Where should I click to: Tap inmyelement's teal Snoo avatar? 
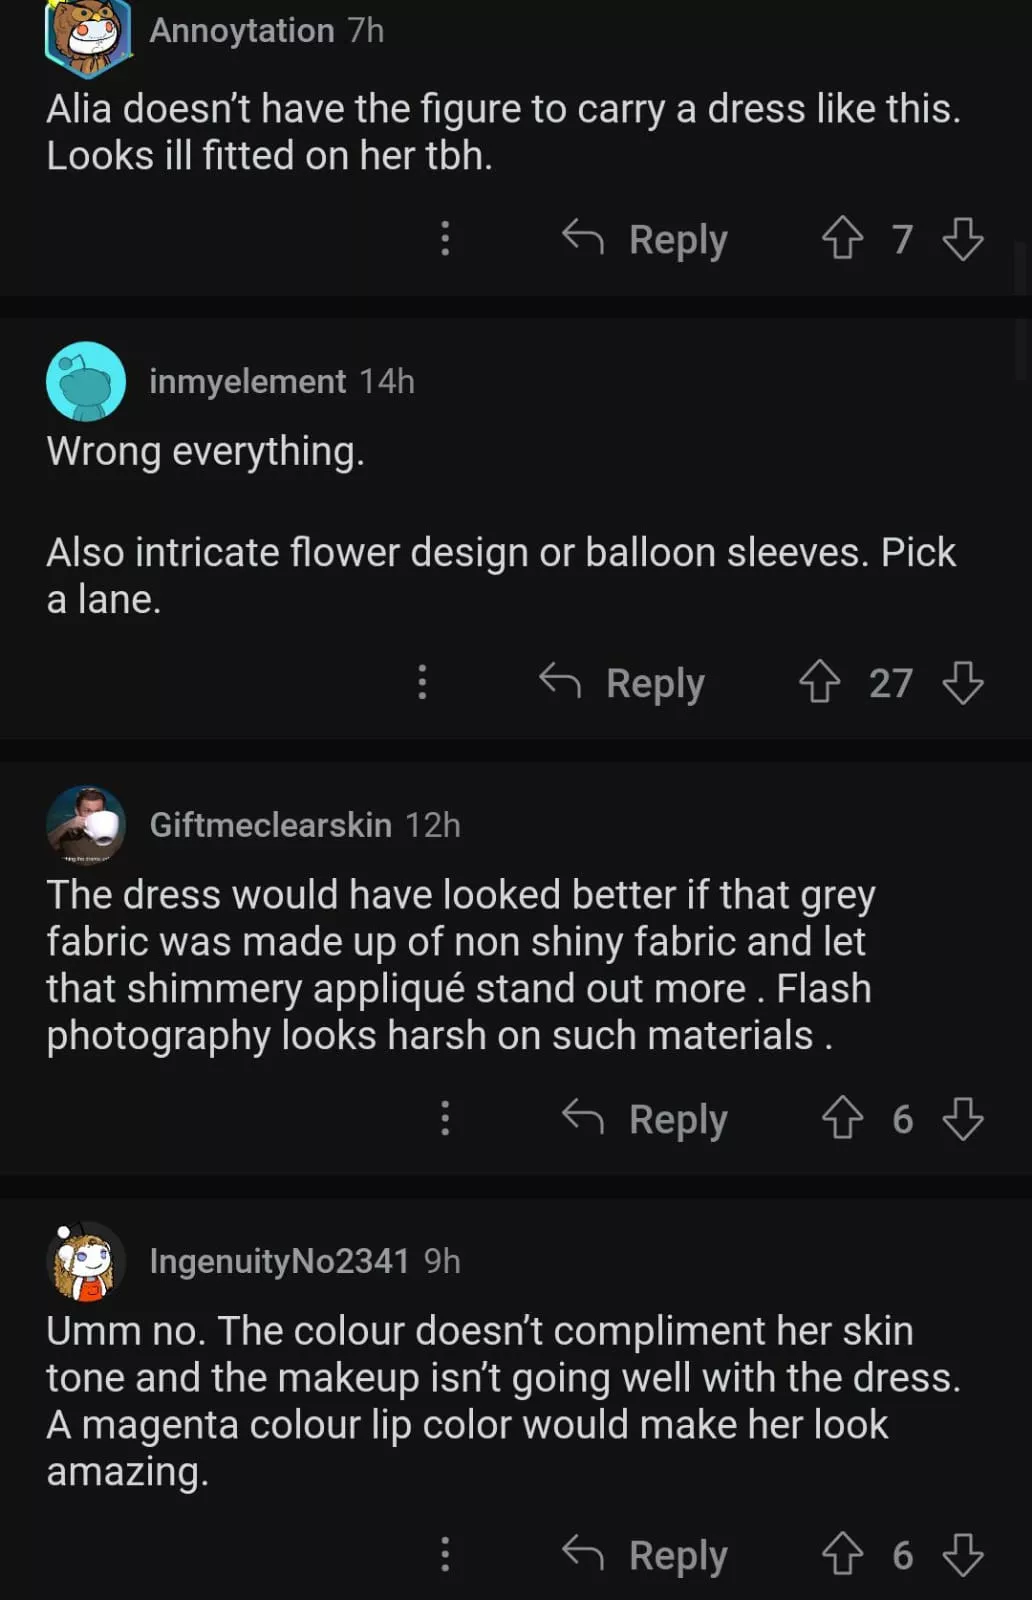[86, 381]
